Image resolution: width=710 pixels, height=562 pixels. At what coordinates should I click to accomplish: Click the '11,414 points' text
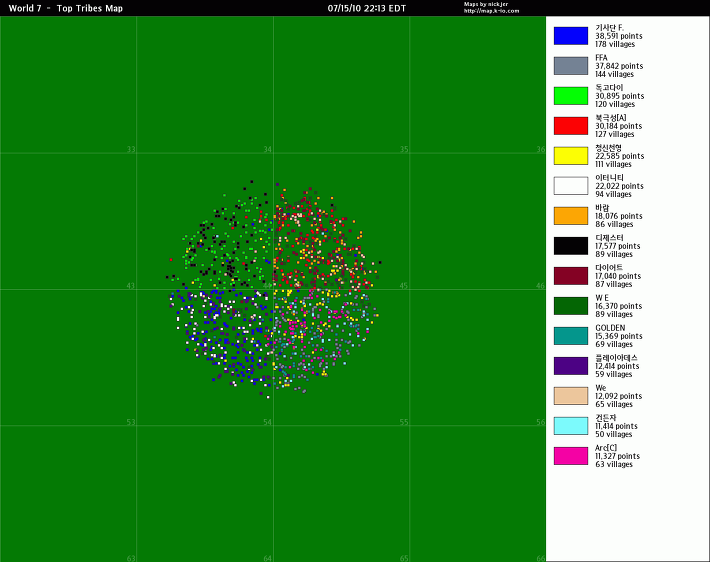point(616,426)
